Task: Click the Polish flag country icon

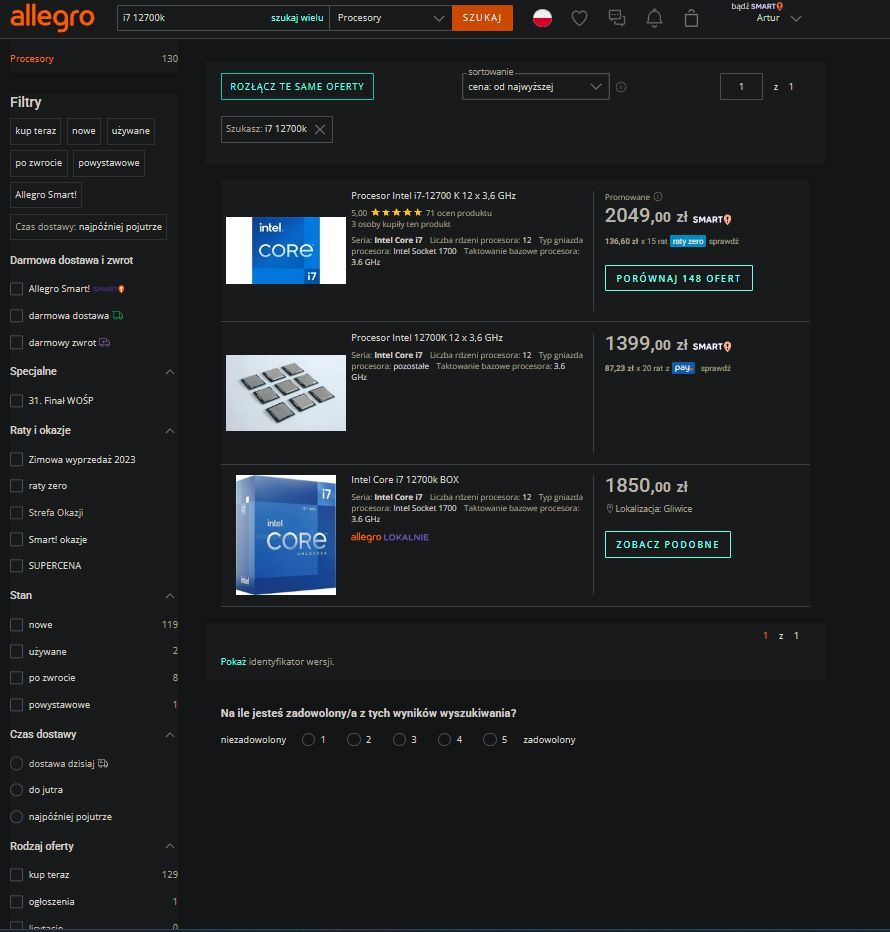Action: pos(542,18)
